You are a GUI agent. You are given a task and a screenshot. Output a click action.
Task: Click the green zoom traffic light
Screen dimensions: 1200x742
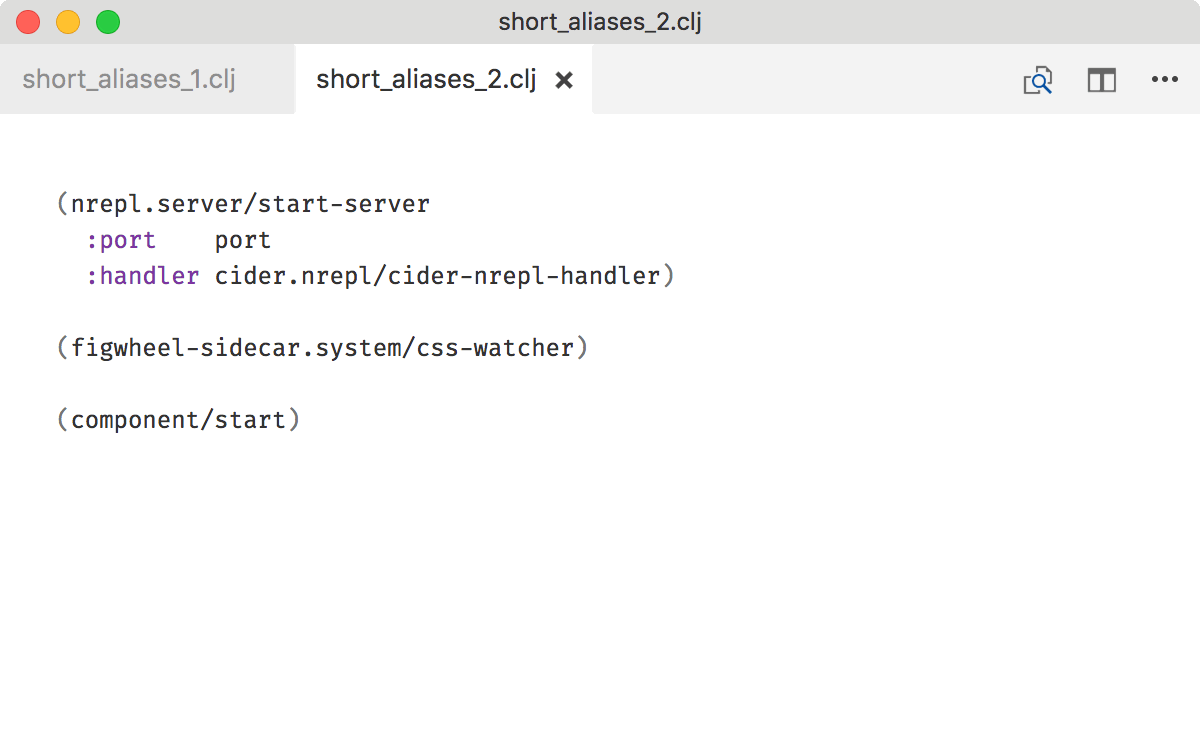pyautogui.click(x=107, y=20)
